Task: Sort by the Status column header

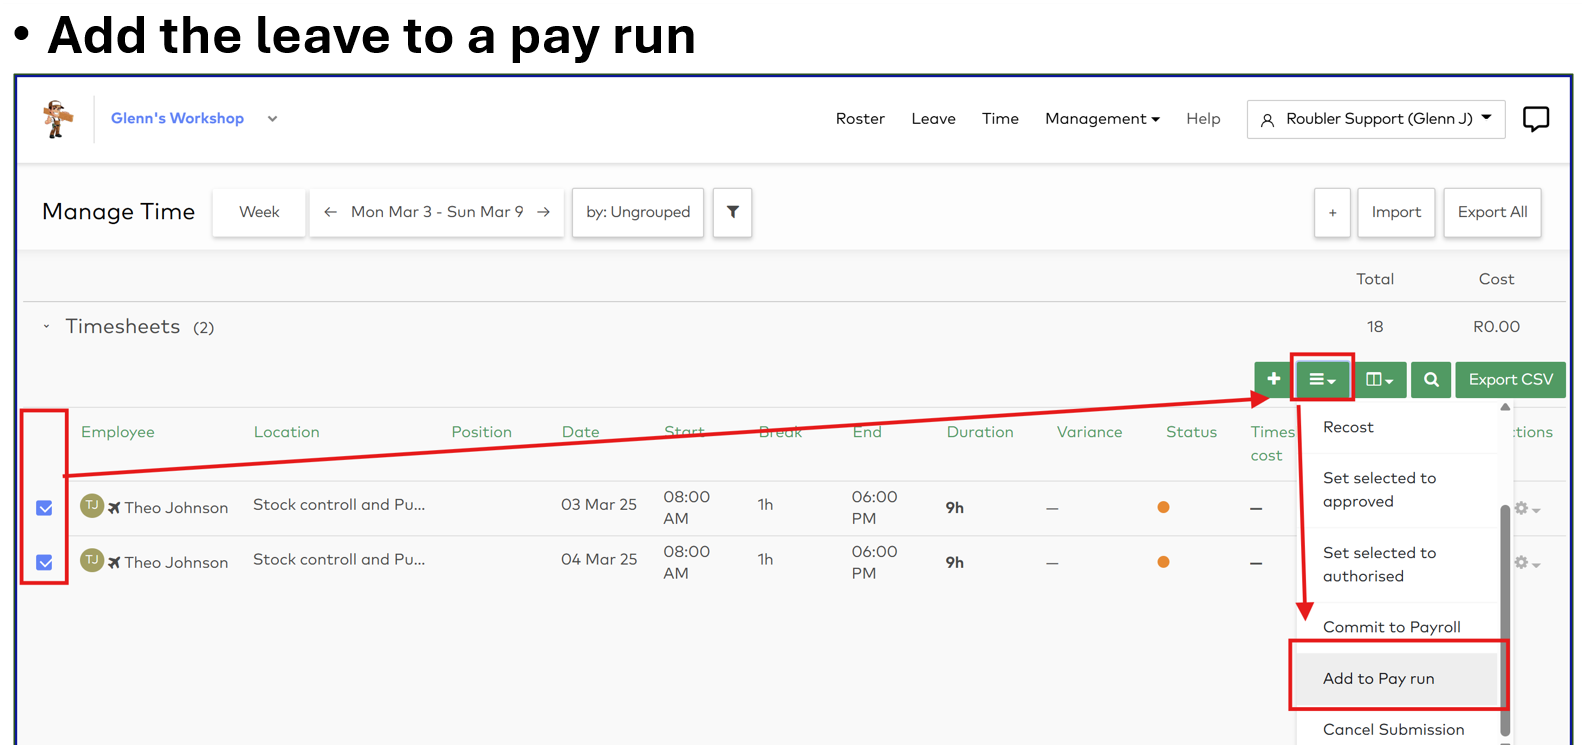Action: click(1191, 432)
